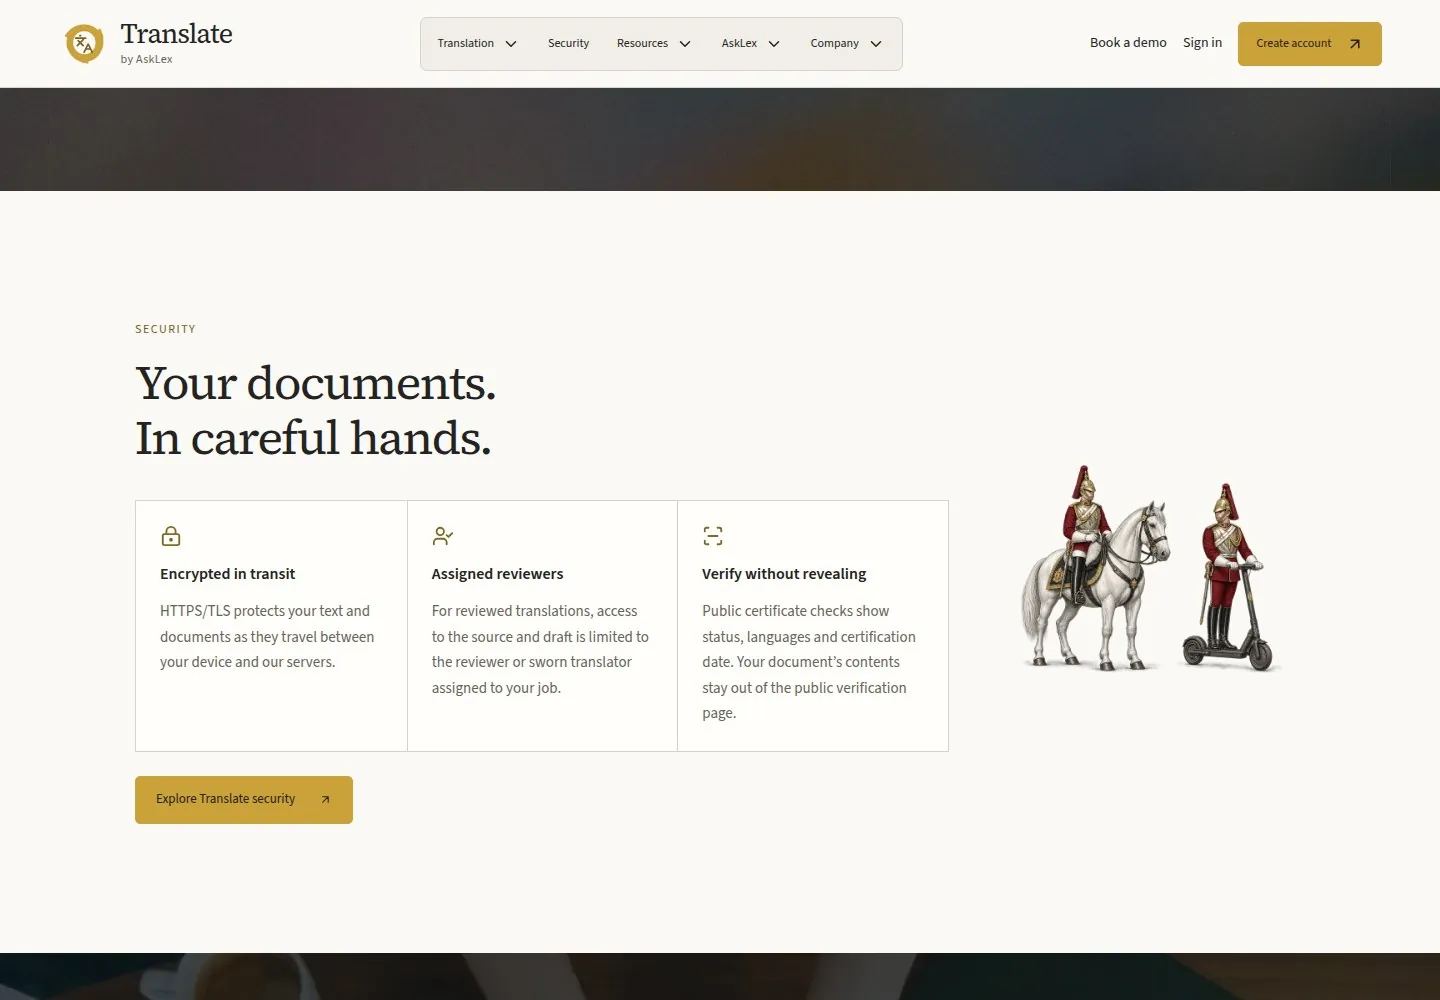Click the Assigned reviewers heading

497,574
